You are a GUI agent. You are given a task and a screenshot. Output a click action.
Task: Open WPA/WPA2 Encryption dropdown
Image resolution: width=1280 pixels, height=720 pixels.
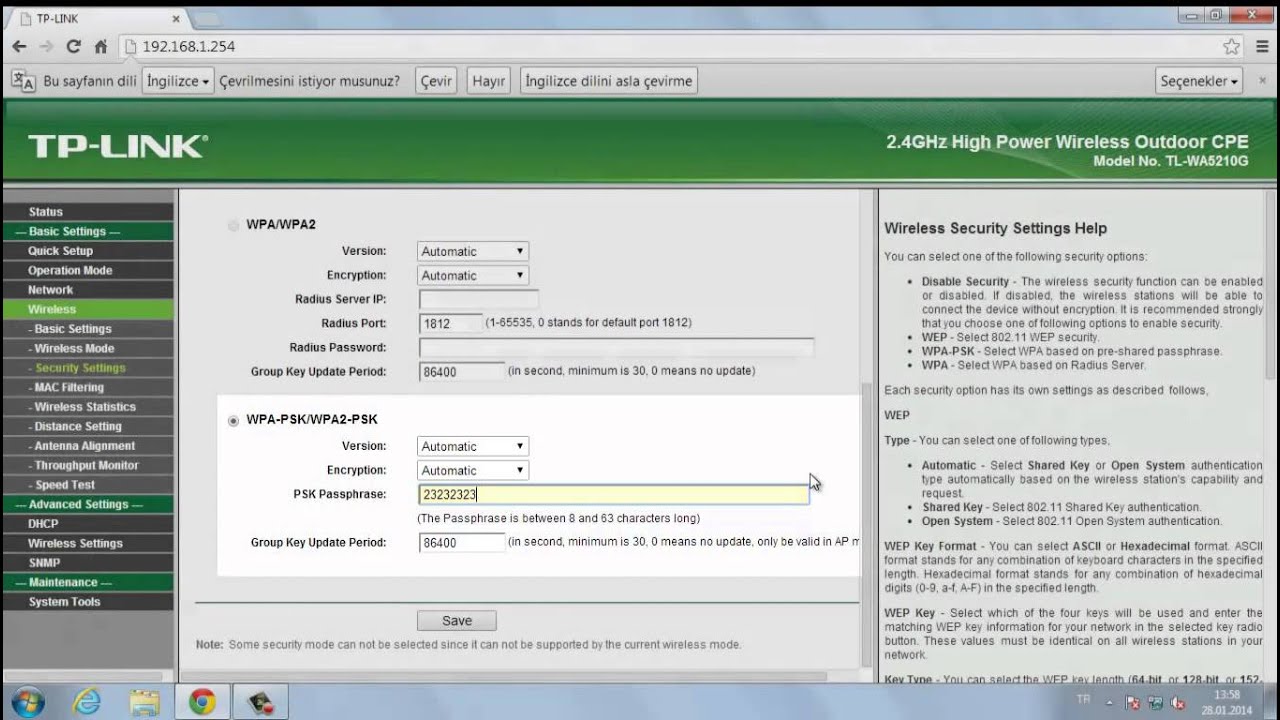(473, 275)
